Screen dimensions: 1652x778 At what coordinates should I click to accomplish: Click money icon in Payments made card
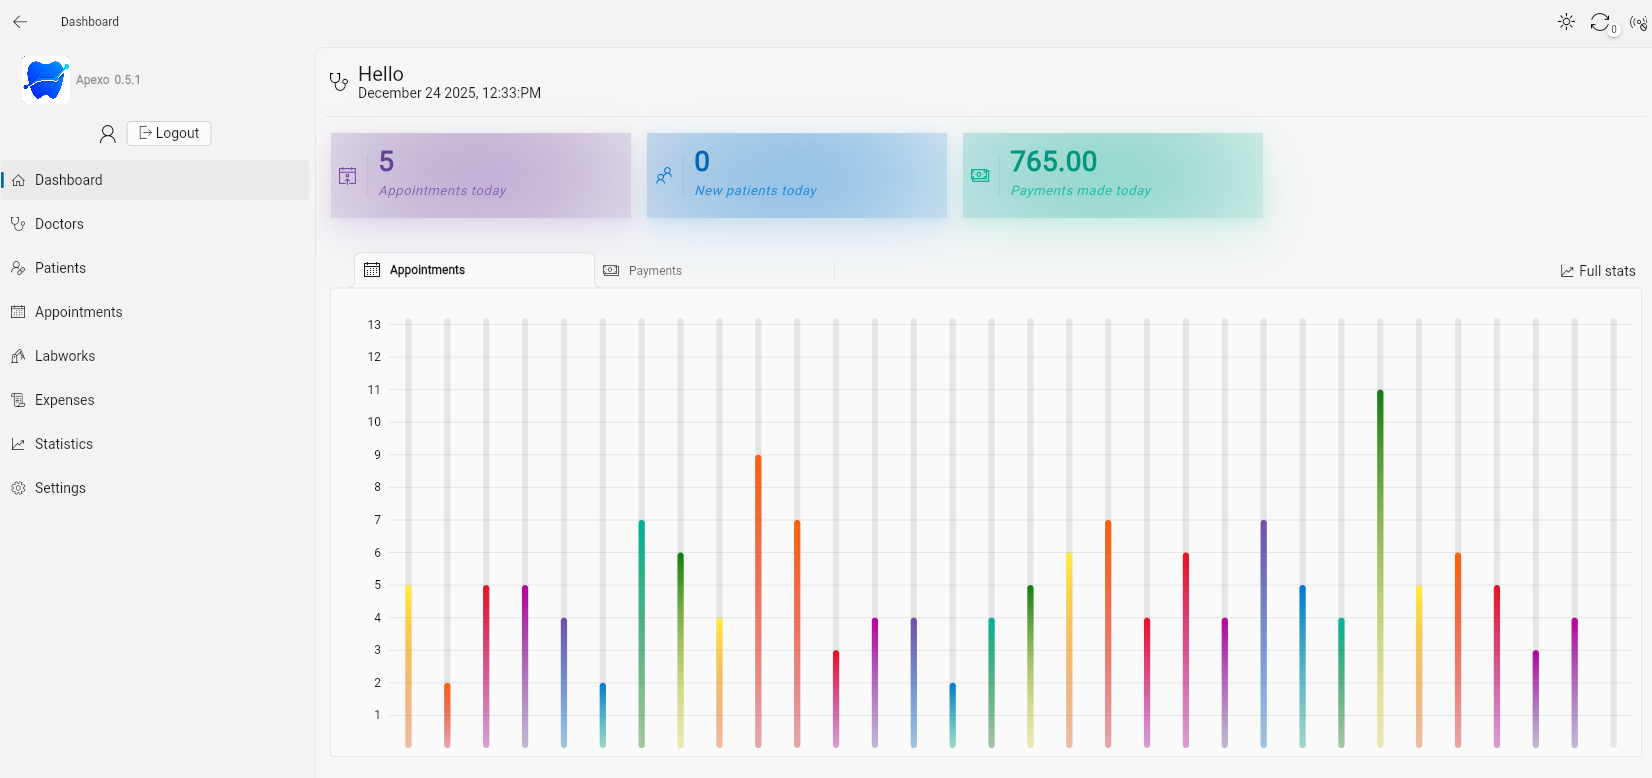point(980,176)
